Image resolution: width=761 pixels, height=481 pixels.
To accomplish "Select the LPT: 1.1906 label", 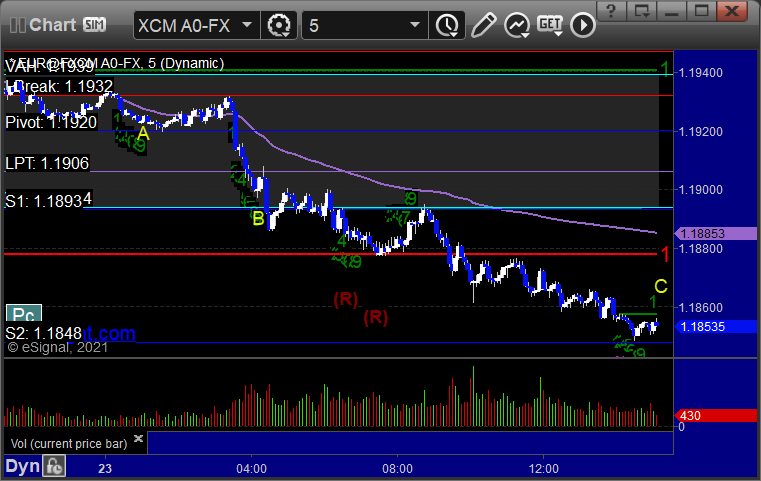I will pyautogui.click(x=47, y=163).
